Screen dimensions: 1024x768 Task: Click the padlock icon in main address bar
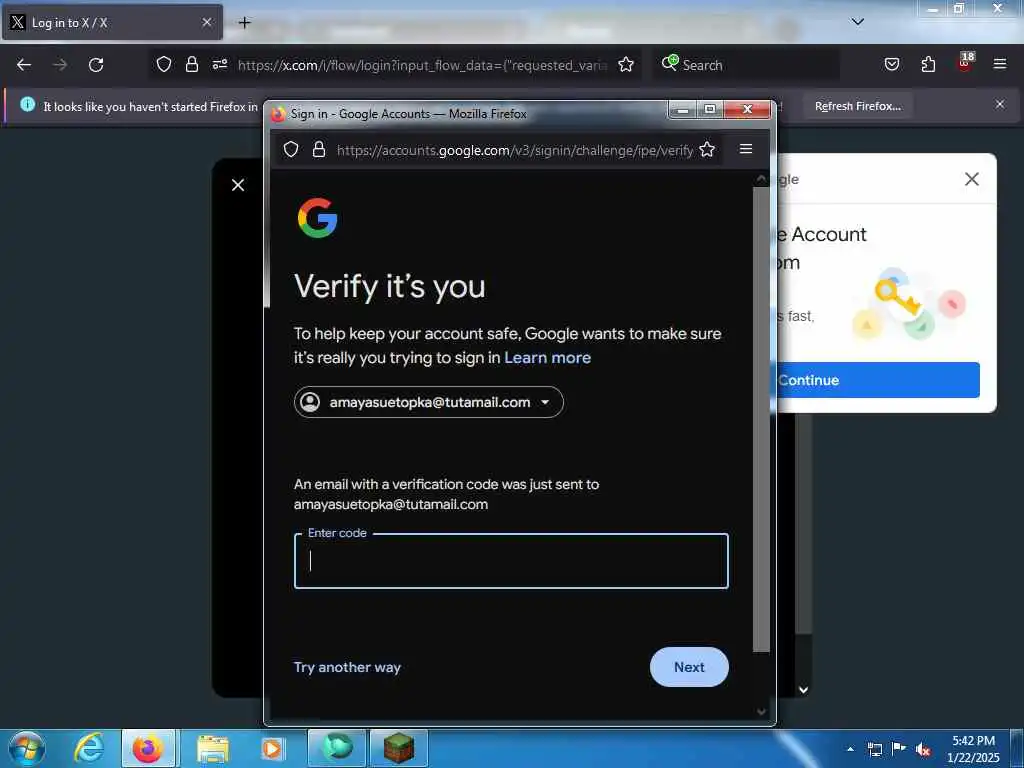(x=191, y=64)
